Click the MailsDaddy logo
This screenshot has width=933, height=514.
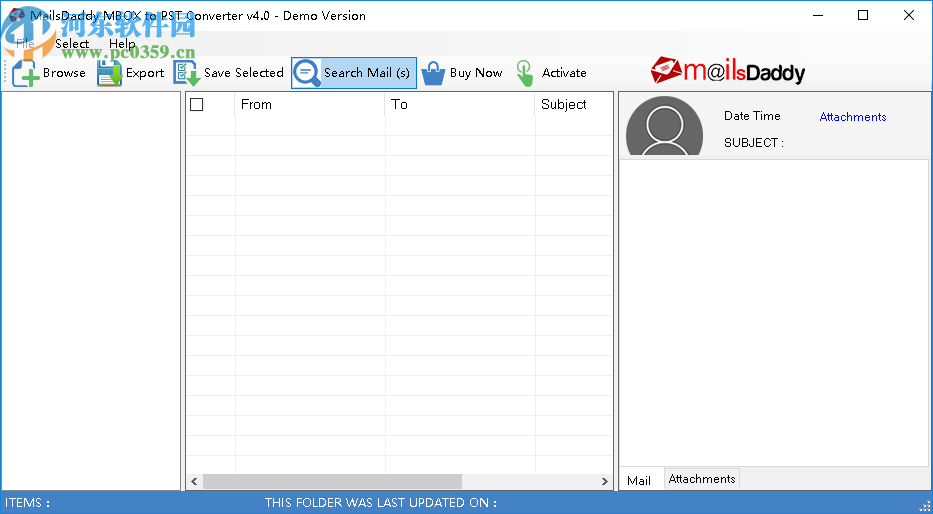(728, 71)
